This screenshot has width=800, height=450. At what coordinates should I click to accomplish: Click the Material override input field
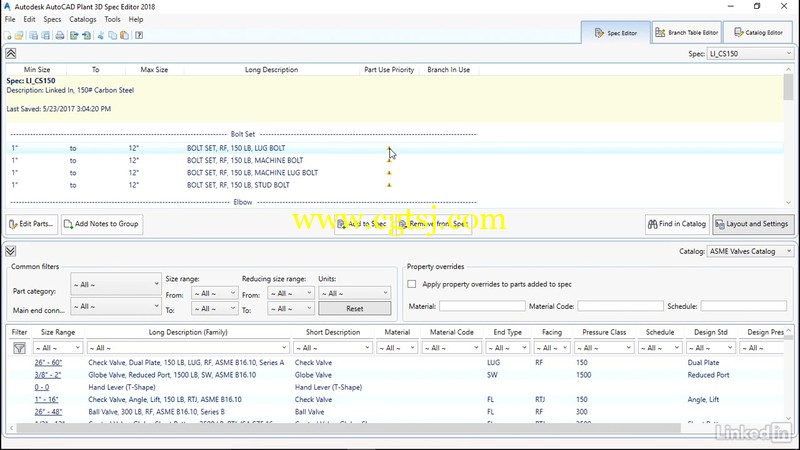482,306
